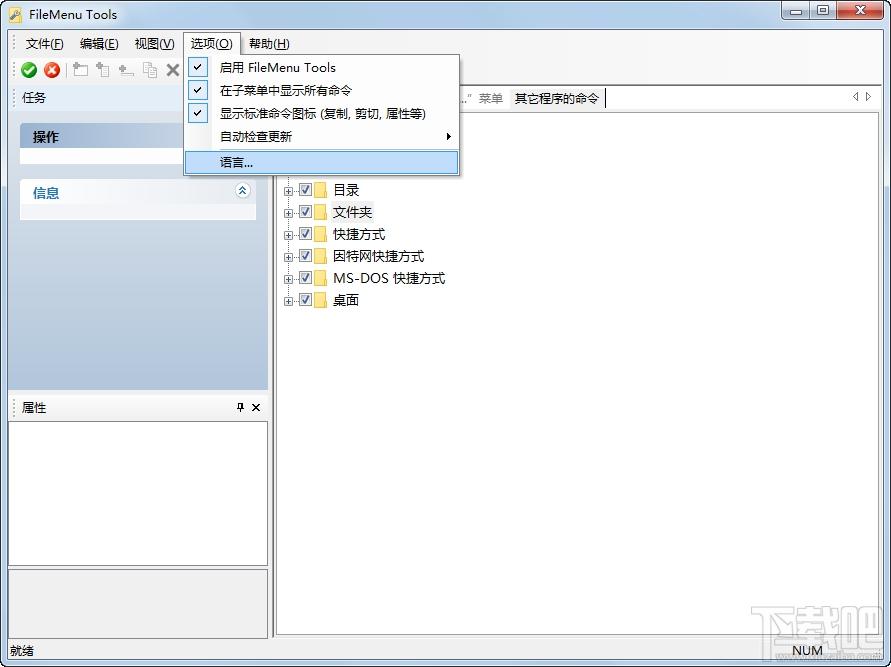Uncheck the 快捷方式 checkbox
The width and height of the screenshot is (891, 667).
(305, 234)
